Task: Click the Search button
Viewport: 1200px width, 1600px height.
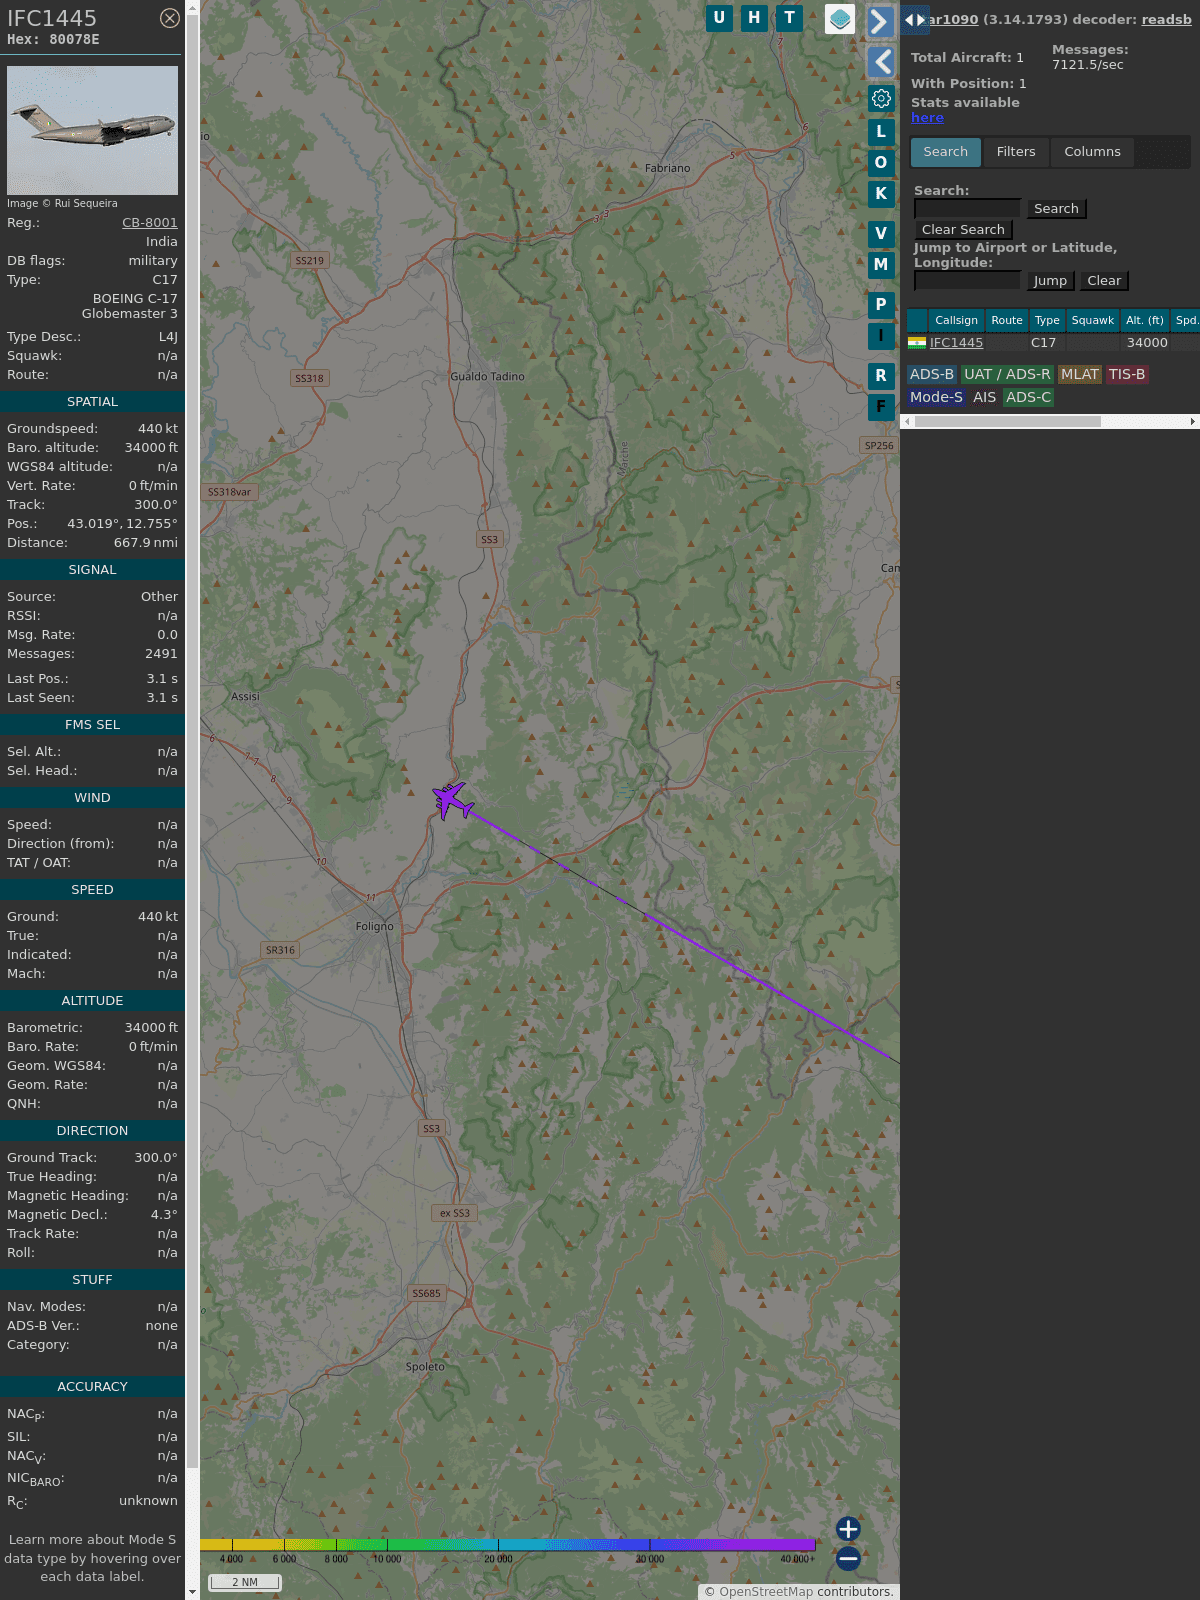Action: pyautogui.click(x=1056, y=208)
